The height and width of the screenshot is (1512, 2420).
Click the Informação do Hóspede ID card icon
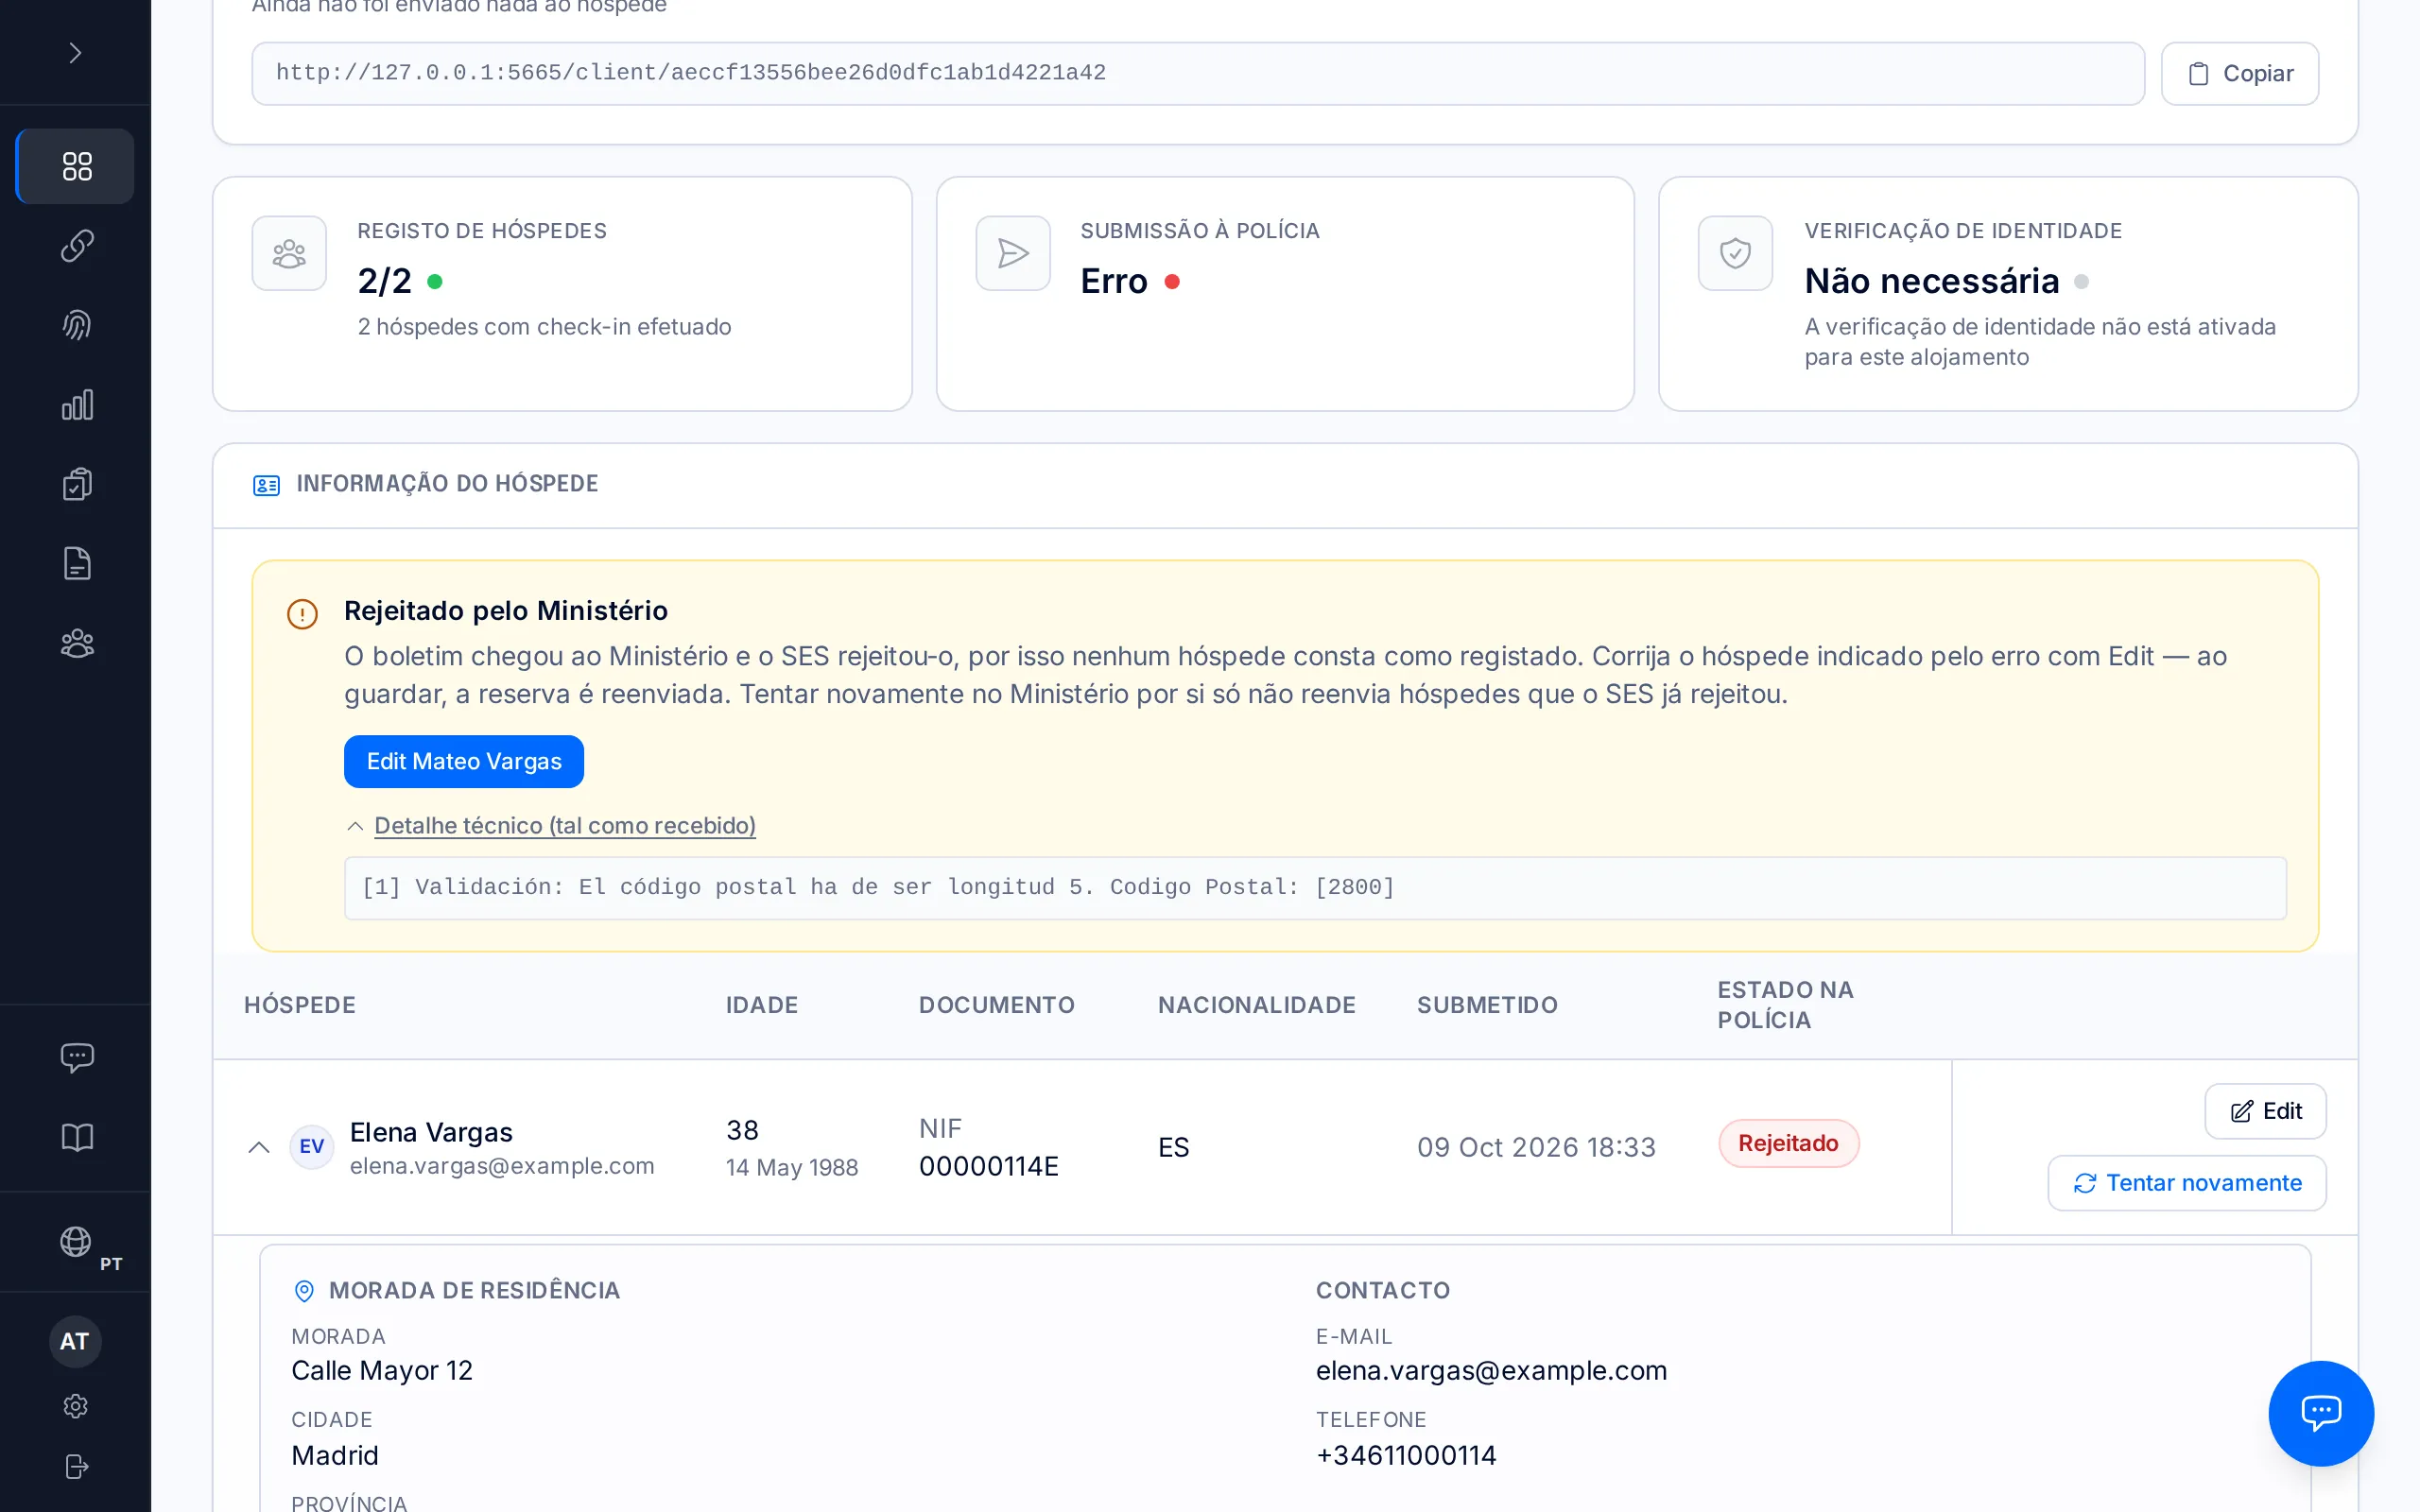tap(266, 485)
